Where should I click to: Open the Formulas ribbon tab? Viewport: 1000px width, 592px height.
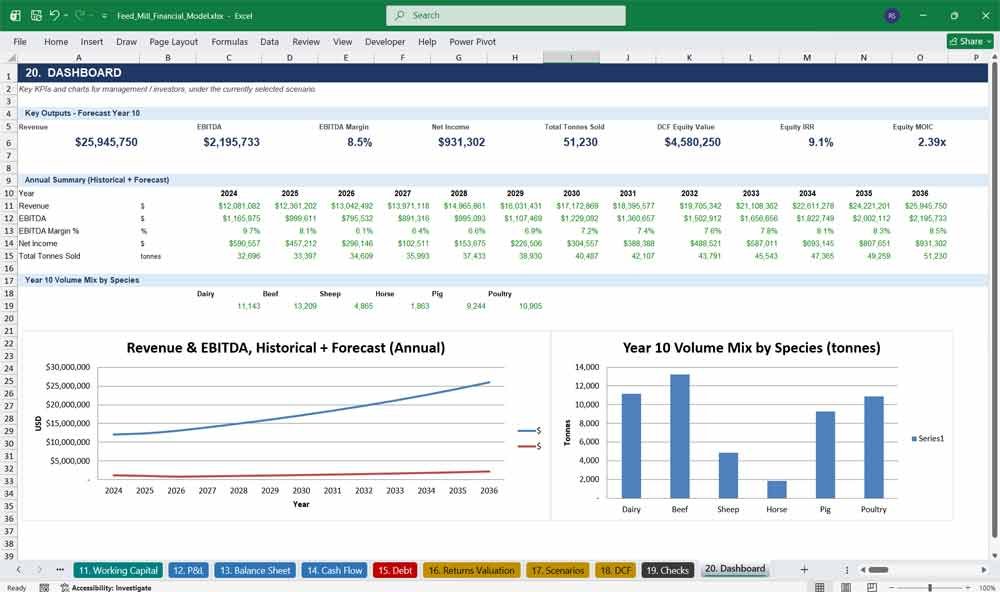pyautogui.click(x=230, y=41)
